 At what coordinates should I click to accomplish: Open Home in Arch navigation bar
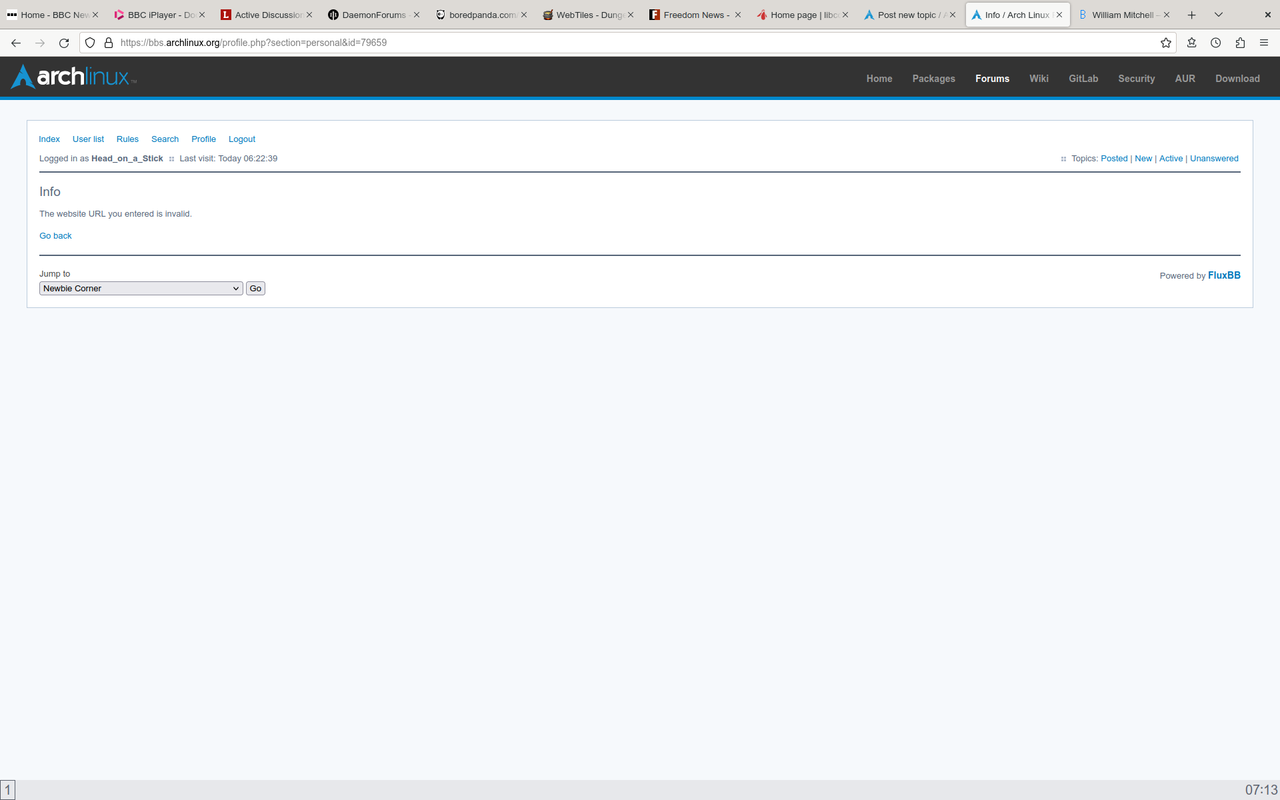tap(879, 78)
